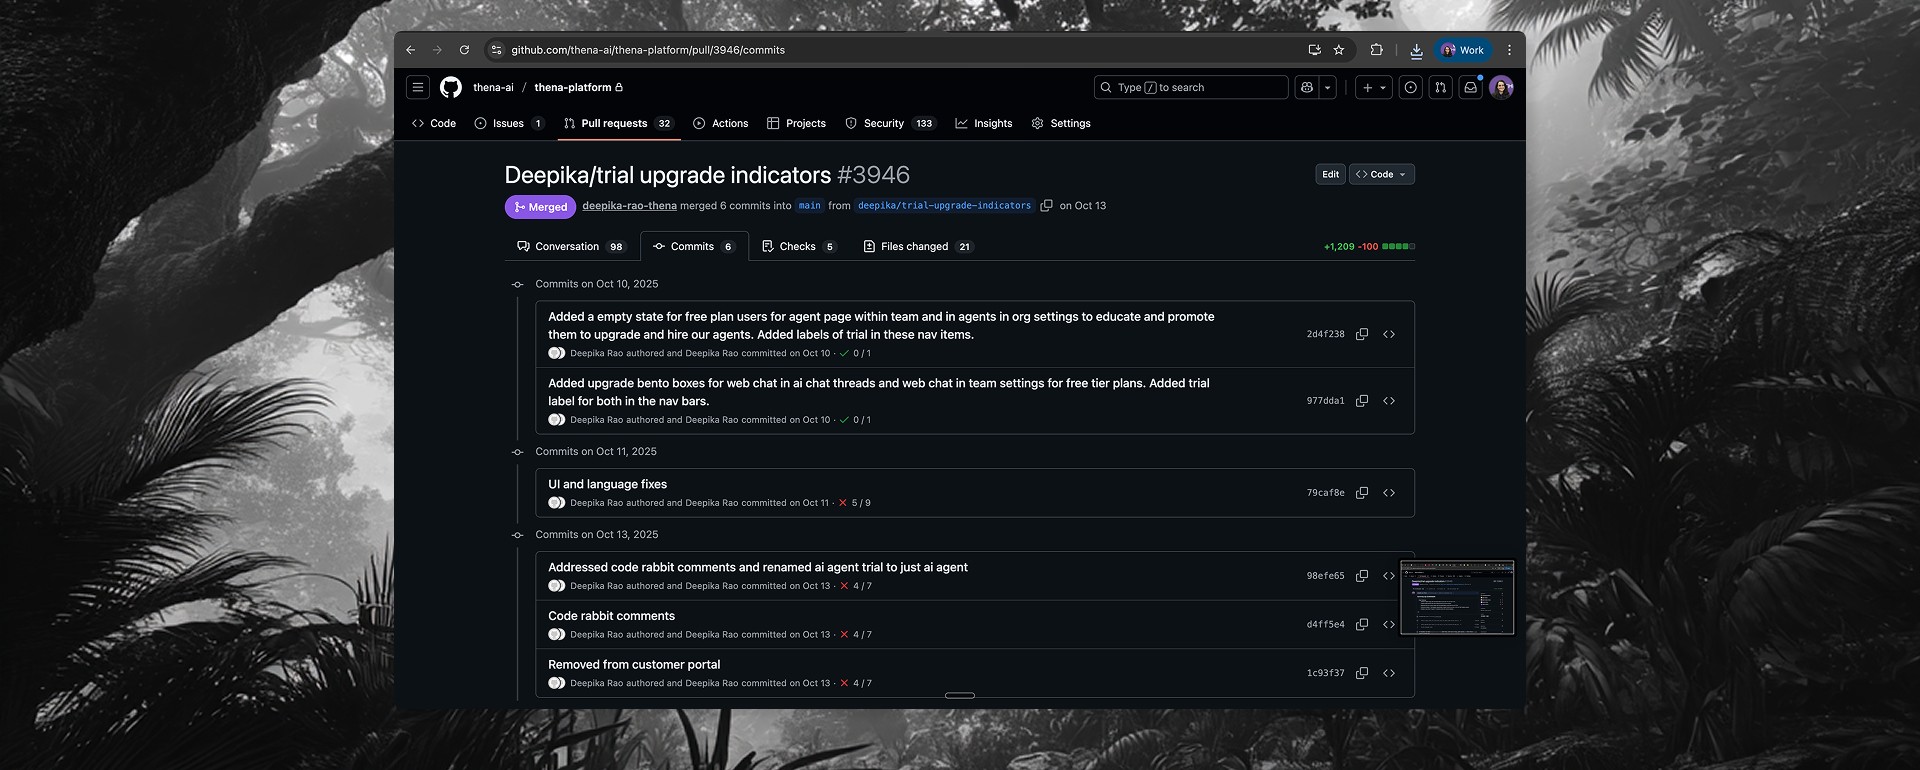The height and width of the screenshot is (770, 1920).
Task: Open issues icon in header
Action: tap(1410, 88)
